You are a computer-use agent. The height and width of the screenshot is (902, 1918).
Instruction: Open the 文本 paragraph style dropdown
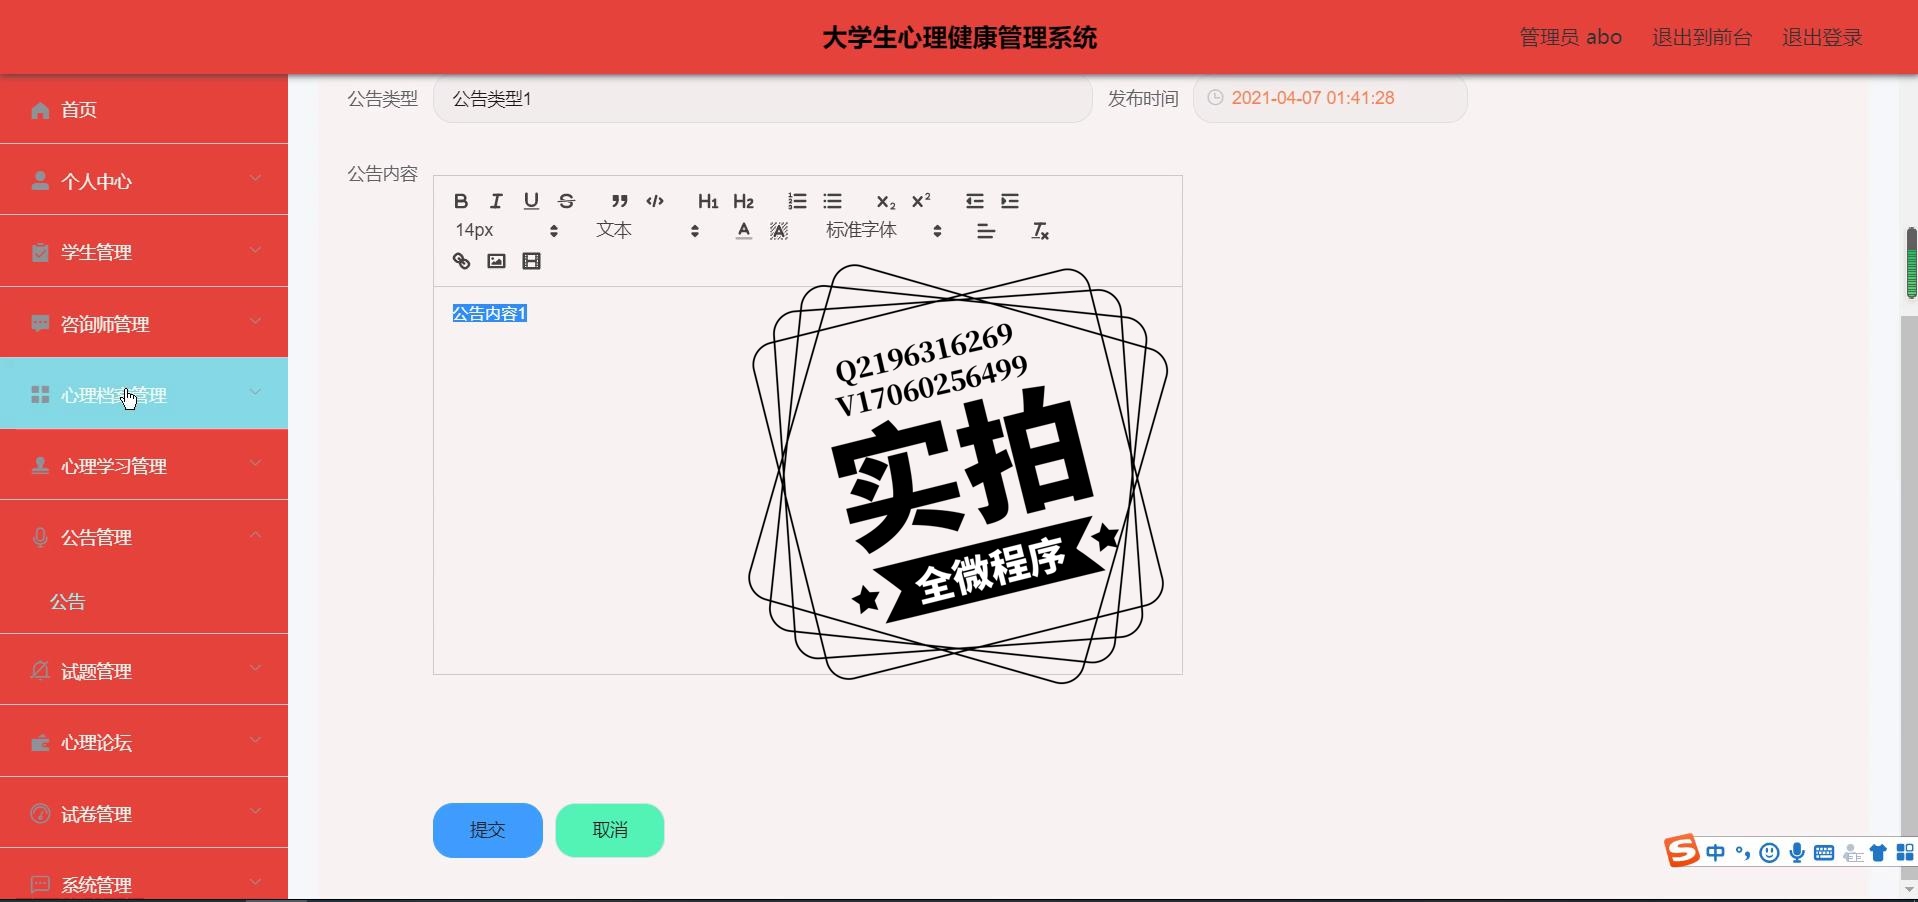click(647, 231)
